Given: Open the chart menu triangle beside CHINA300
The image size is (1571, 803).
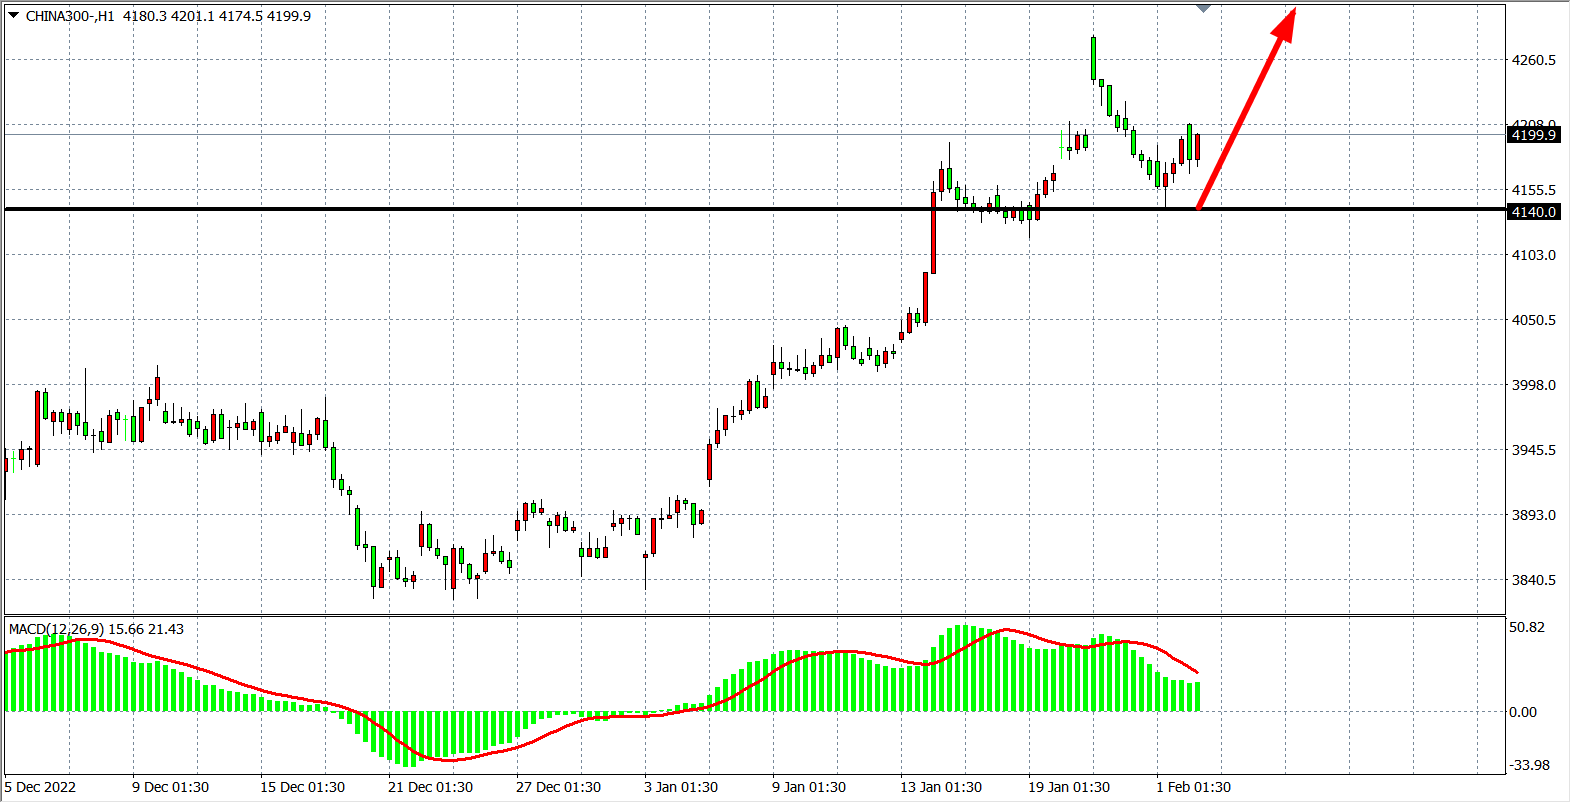Looking at the screenshot, I should [x=14, y=15].
